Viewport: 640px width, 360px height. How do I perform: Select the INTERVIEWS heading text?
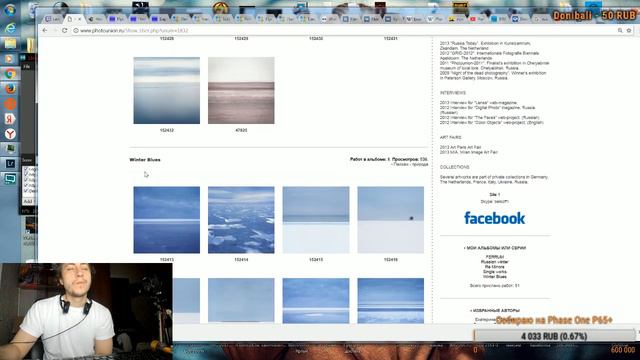453,93
